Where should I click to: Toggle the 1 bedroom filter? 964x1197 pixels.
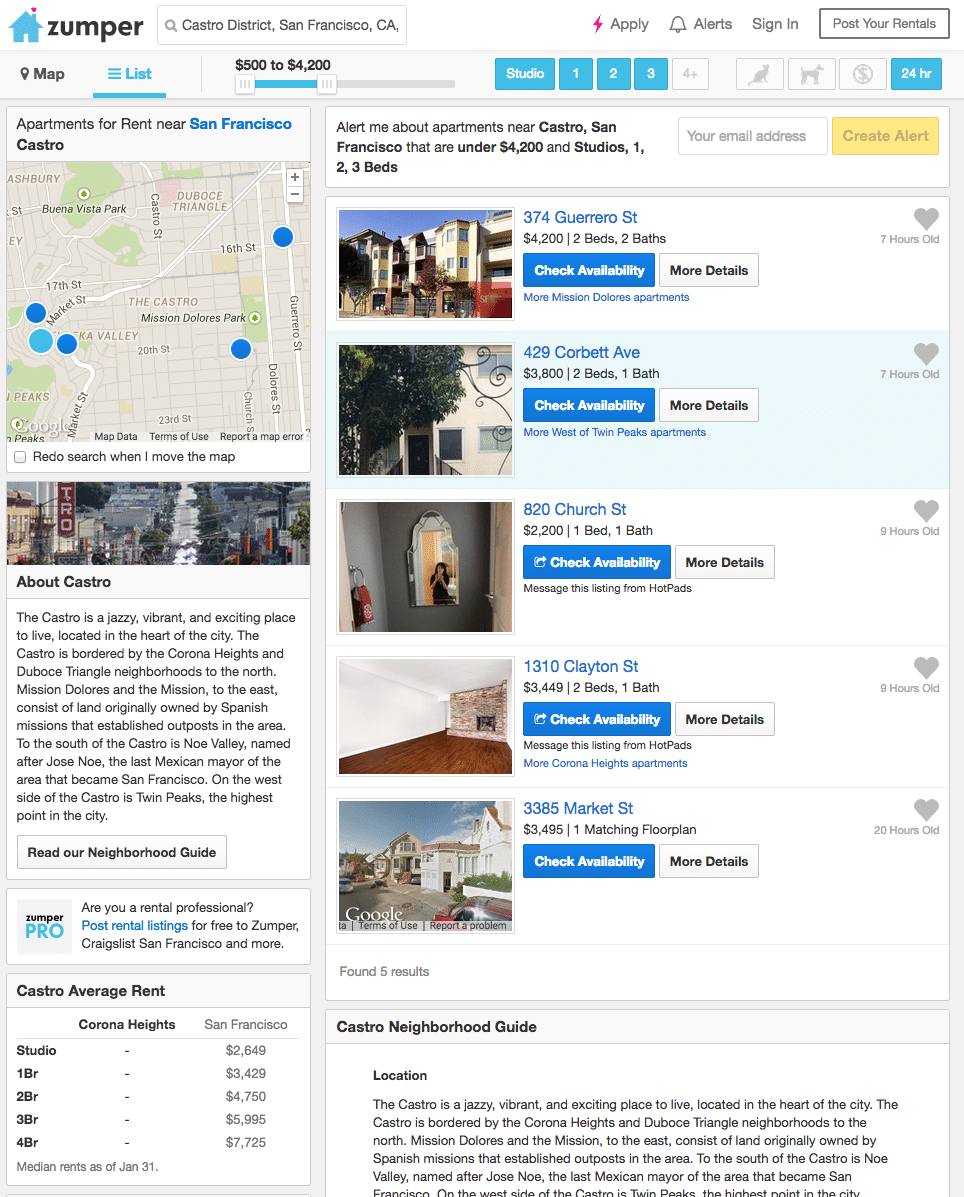click(575, 74)
